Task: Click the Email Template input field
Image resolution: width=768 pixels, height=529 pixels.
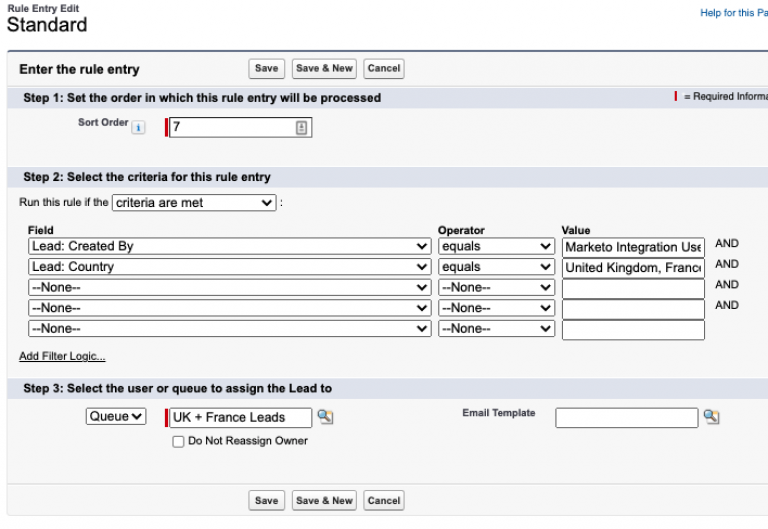Action: tap(627, 417)
